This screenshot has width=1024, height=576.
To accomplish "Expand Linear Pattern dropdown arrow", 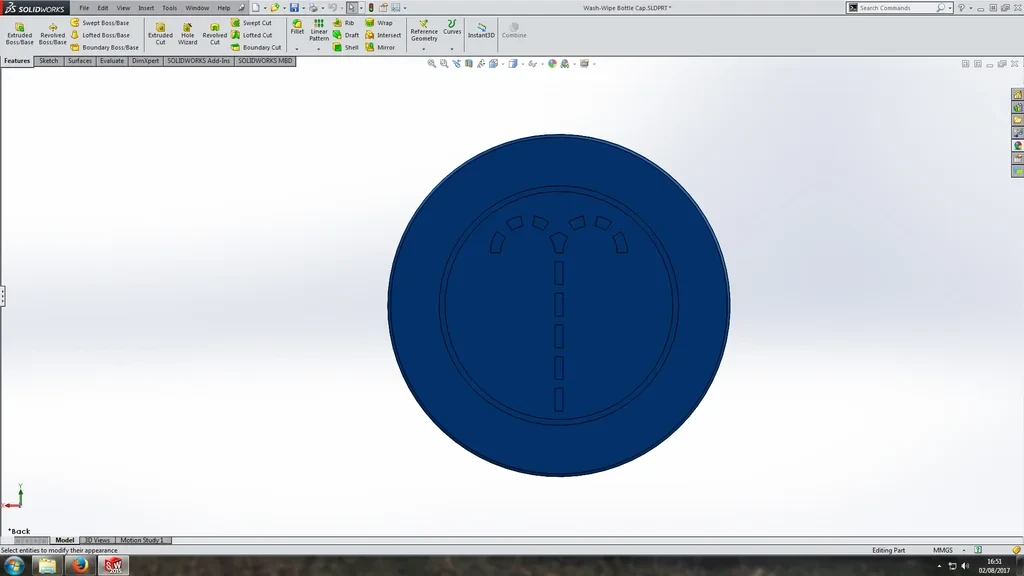I will (319, 49).
